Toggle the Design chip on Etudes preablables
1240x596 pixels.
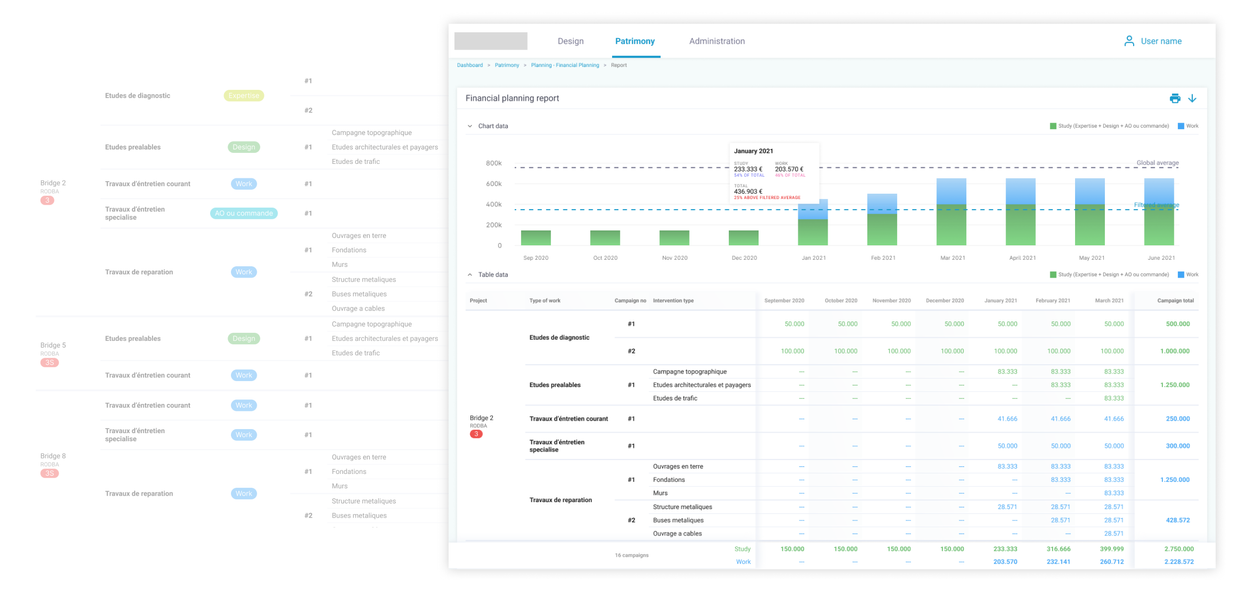click(x=243, y=146)
